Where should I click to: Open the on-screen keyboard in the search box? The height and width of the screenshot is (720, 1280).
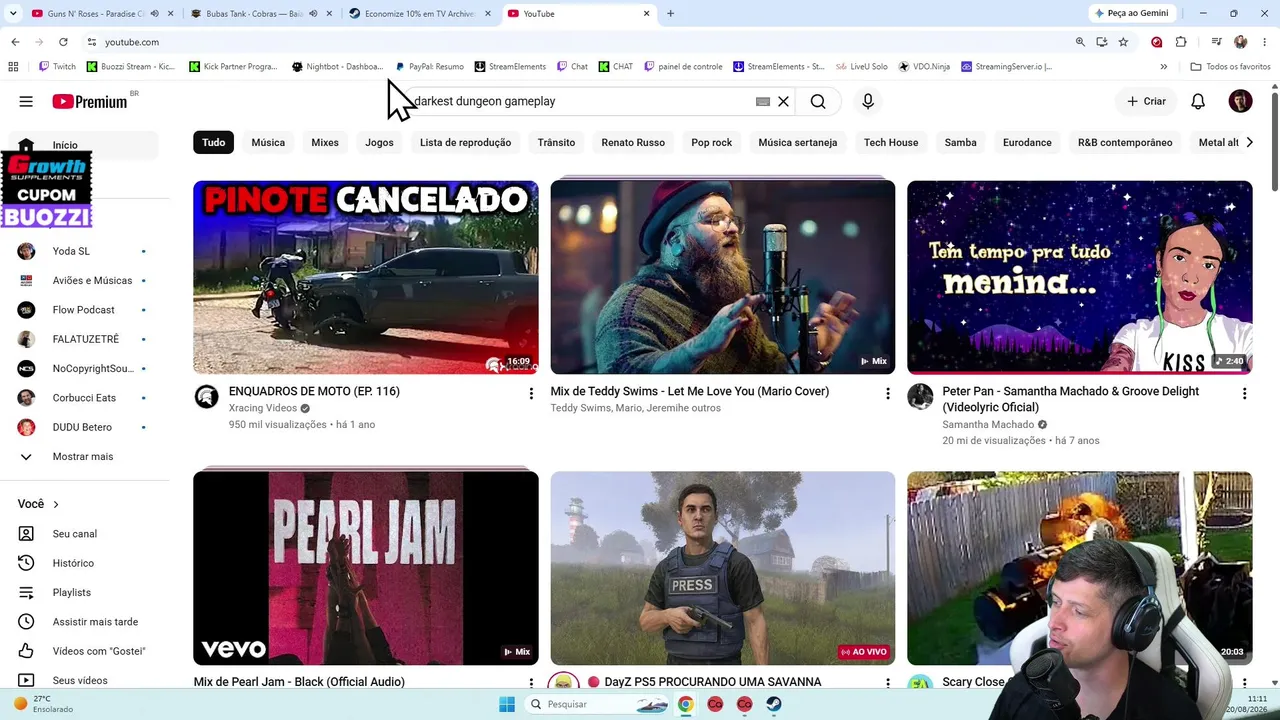tap(763, 101)
